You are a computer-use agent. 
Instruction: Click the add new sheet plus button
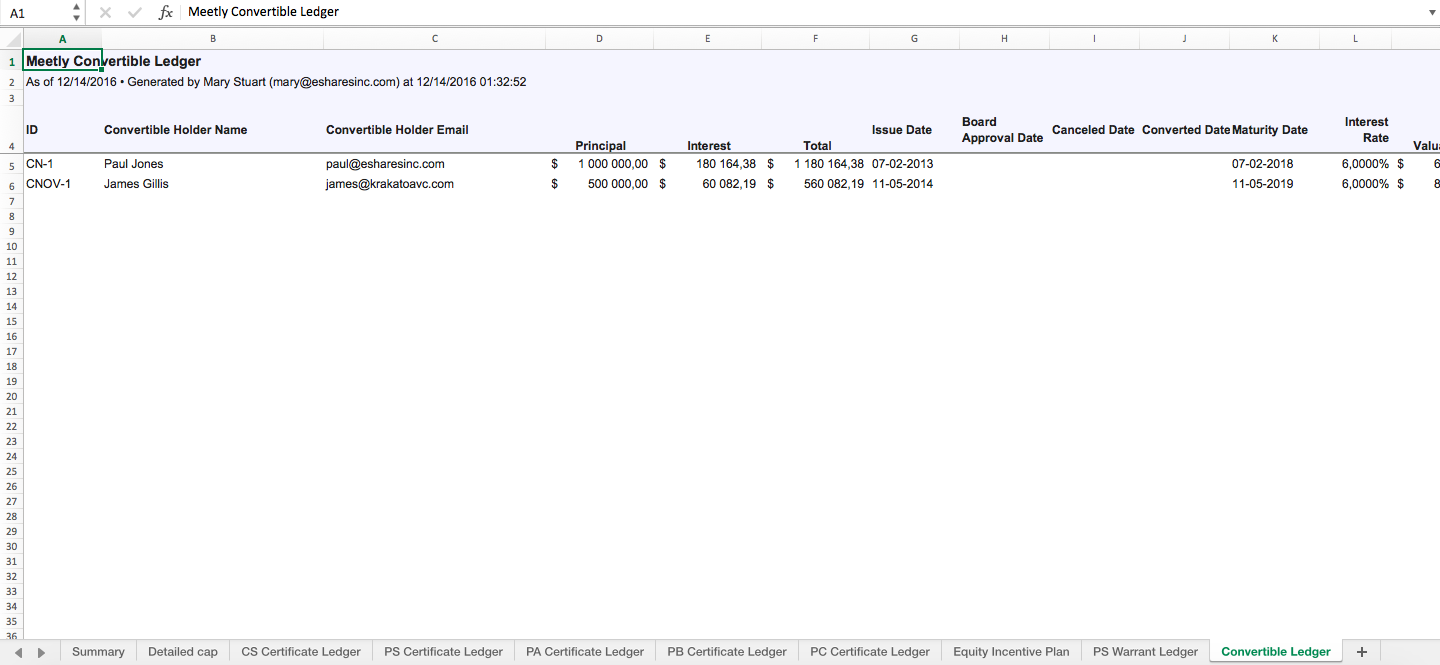tap(1361, 651)
